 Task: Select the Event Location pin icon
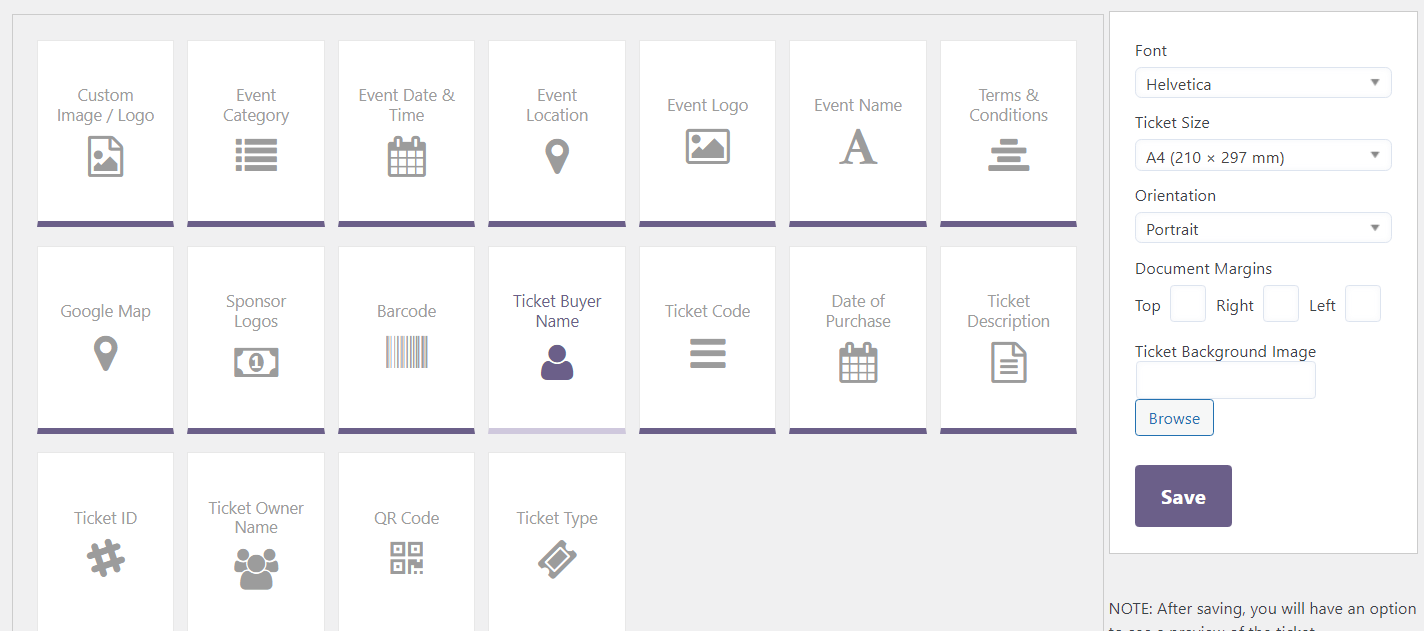pos(557,157)
